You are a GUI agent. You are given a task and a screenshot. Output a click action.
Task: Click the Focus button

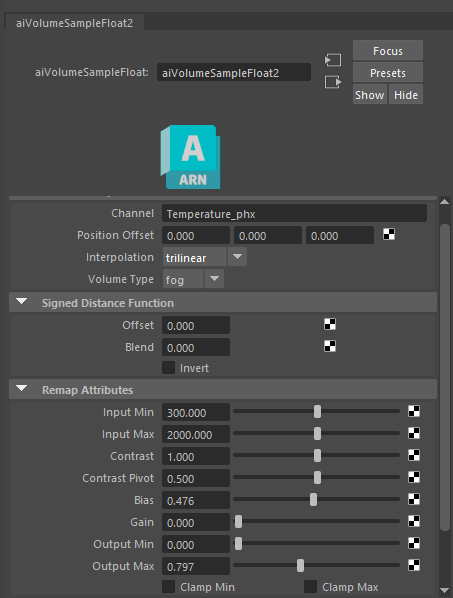tap(388, 50)
